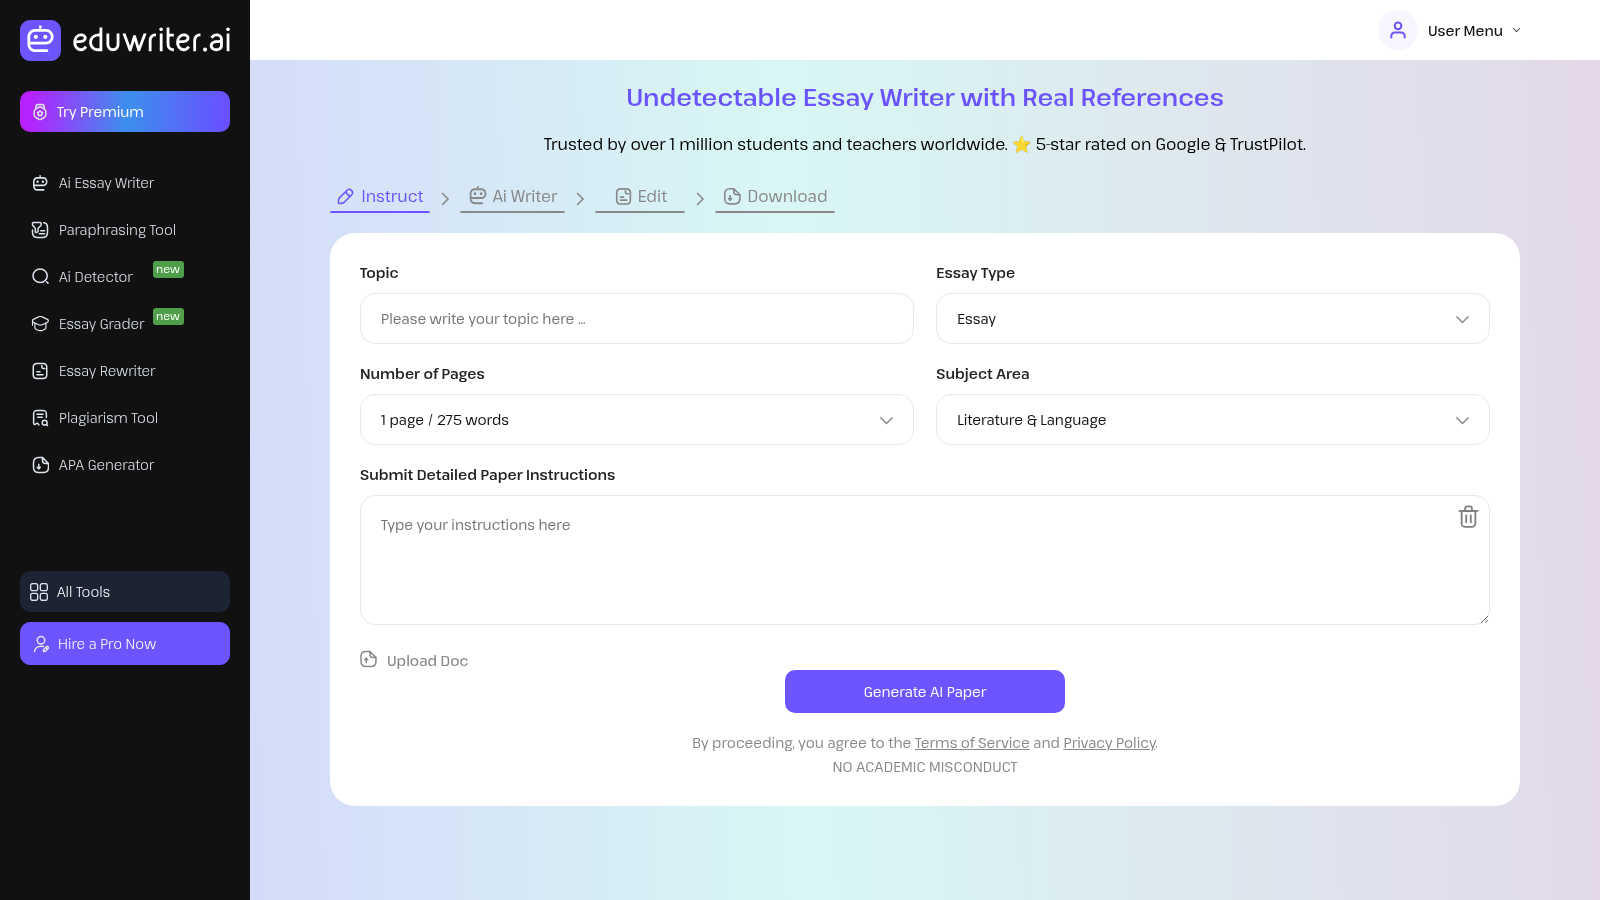Click the Essay Rewriter document icon
The image size is (1600, 900).
[40, 371]
